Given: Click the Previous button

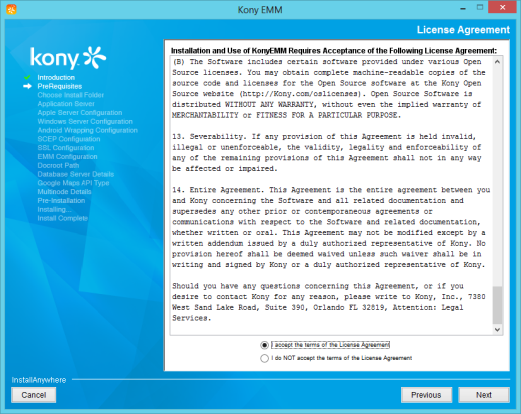Looking at the screenshot, I should pyautogui.click(x=426, y=395).
